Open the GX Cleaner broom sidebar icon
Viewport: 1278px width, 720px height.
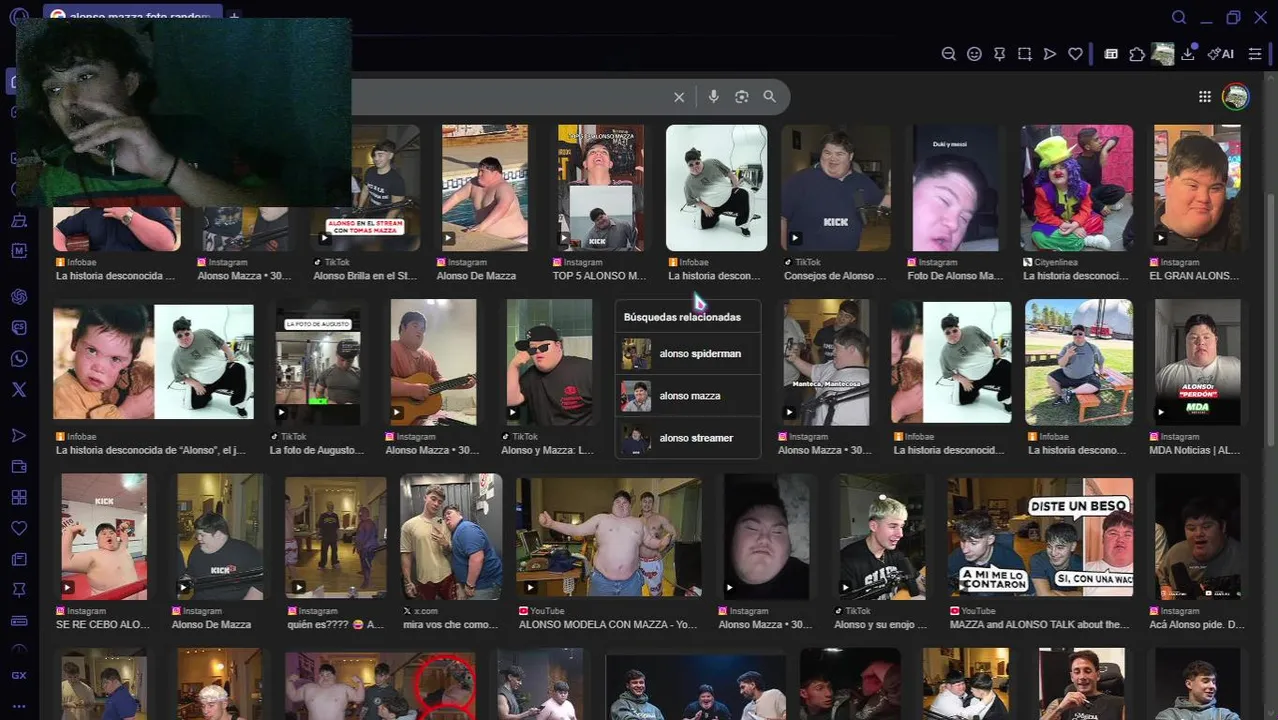(18, 220)
